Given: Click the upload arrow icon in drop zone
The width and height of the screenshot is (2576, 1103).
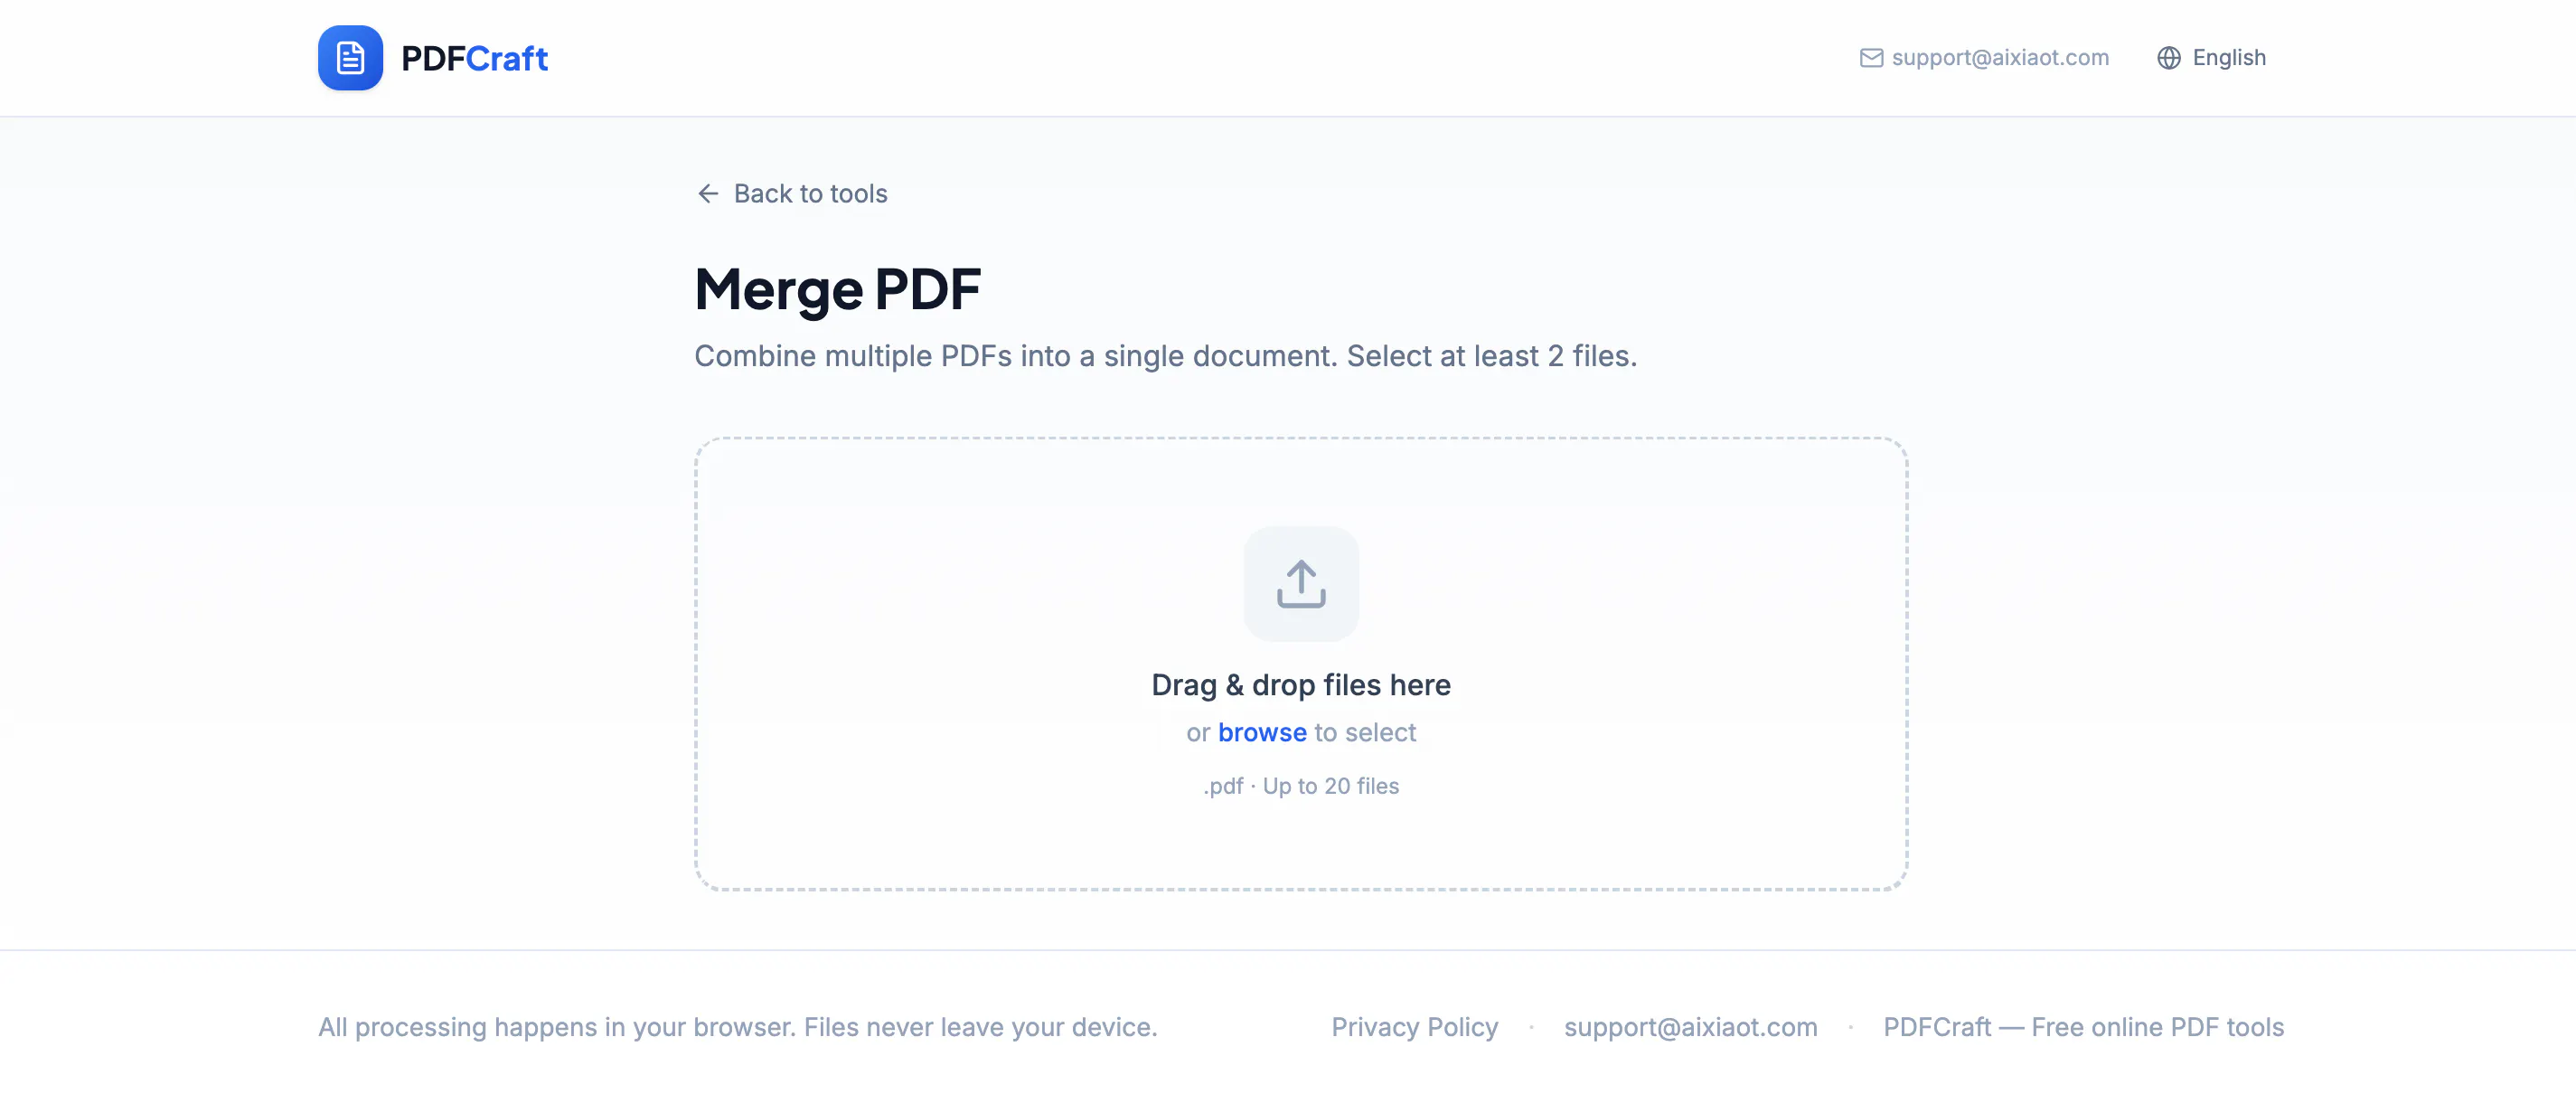Looking at the screenshot, I should tap(1301, 583).
